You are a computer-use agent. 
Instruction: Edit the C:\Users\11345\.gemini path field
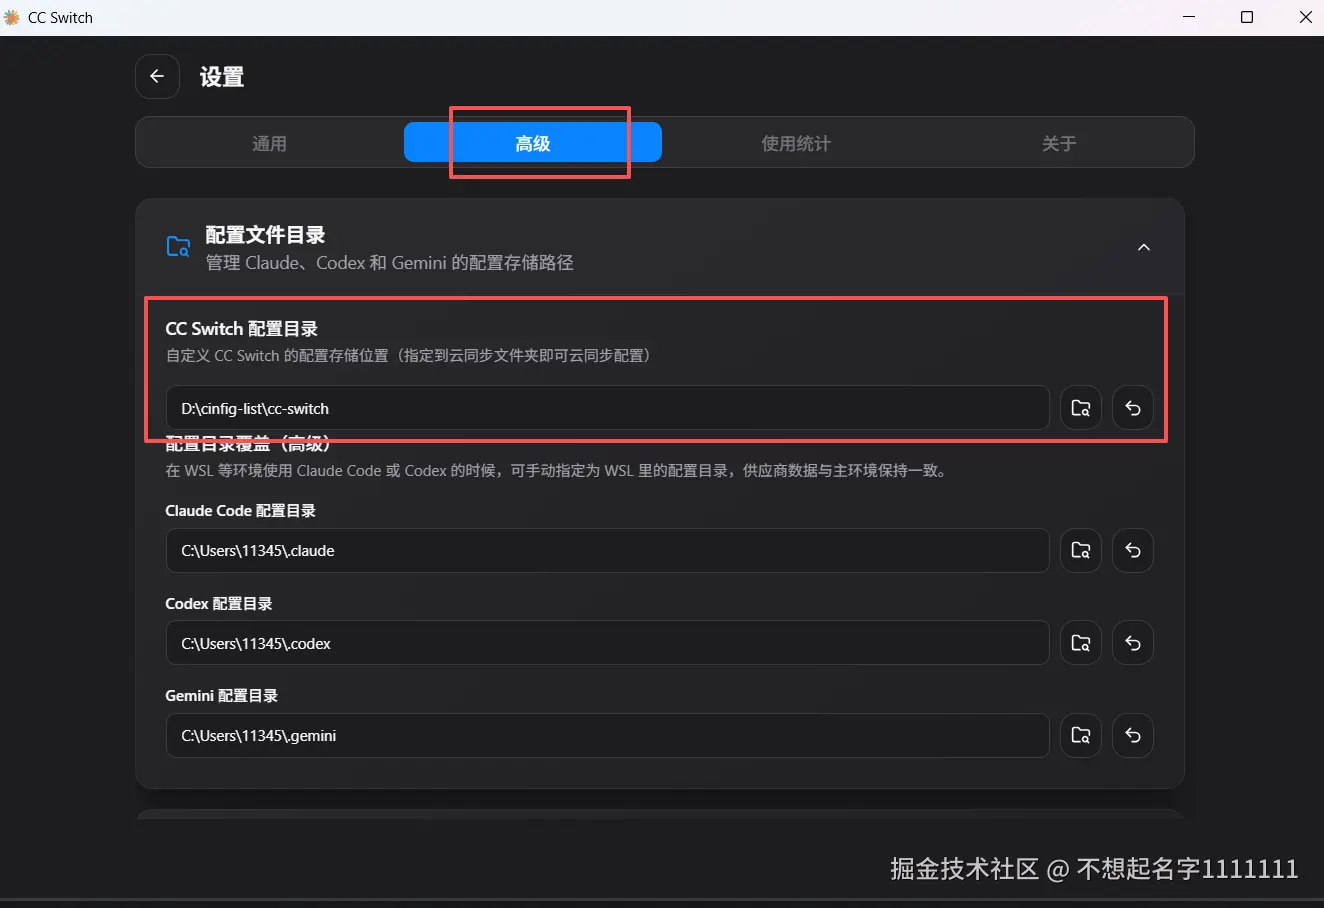pos(607,735)
